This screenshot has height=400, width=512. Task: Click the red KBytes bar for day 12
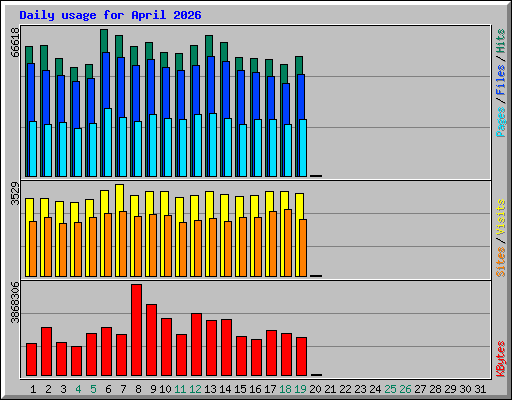tap(196, 344)
